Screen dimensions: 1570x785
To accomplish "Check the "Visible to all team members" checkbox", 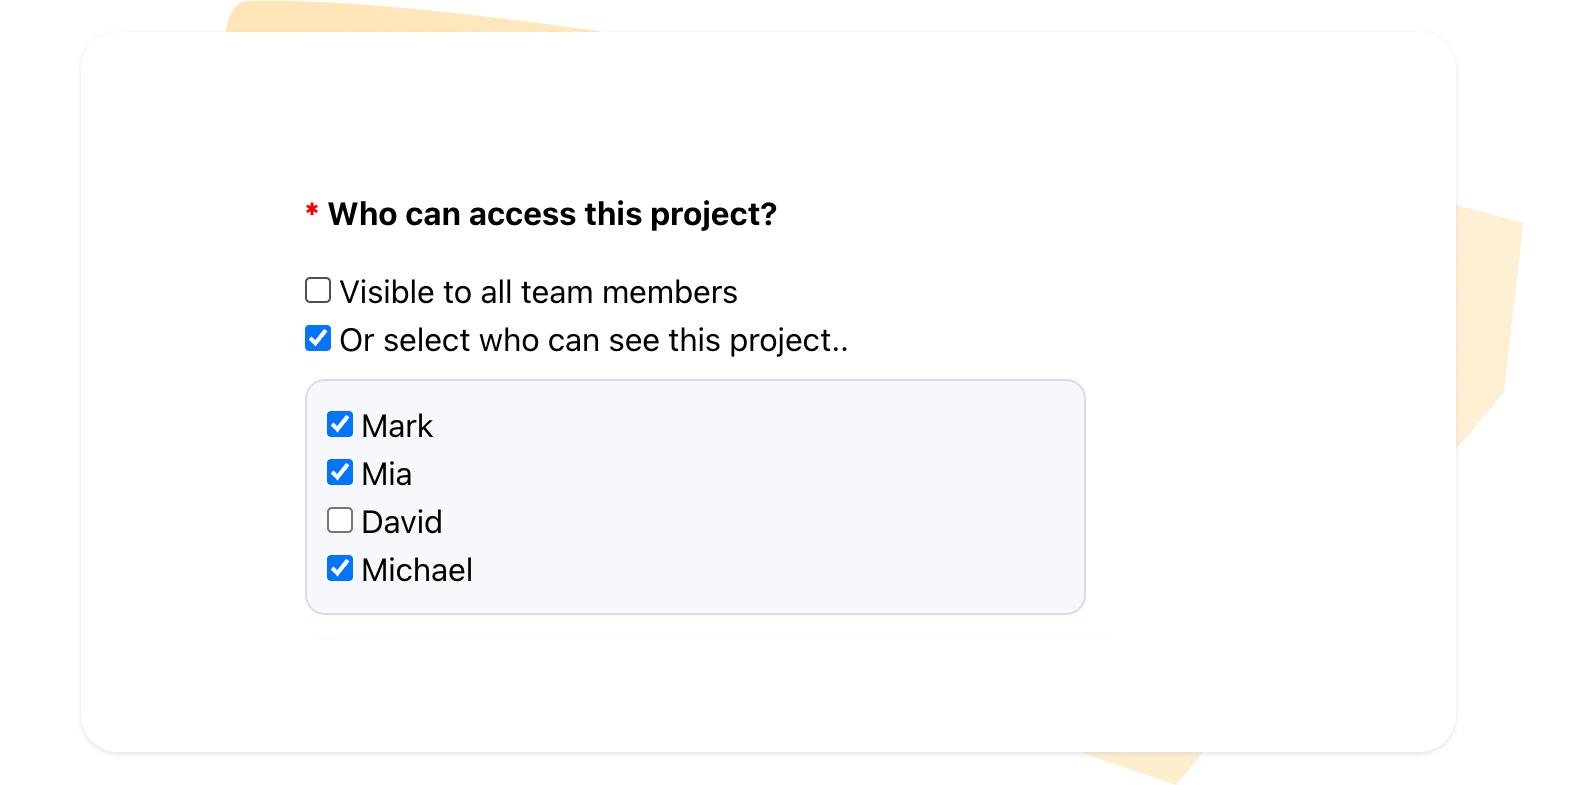I will click(x=318, y=291).
